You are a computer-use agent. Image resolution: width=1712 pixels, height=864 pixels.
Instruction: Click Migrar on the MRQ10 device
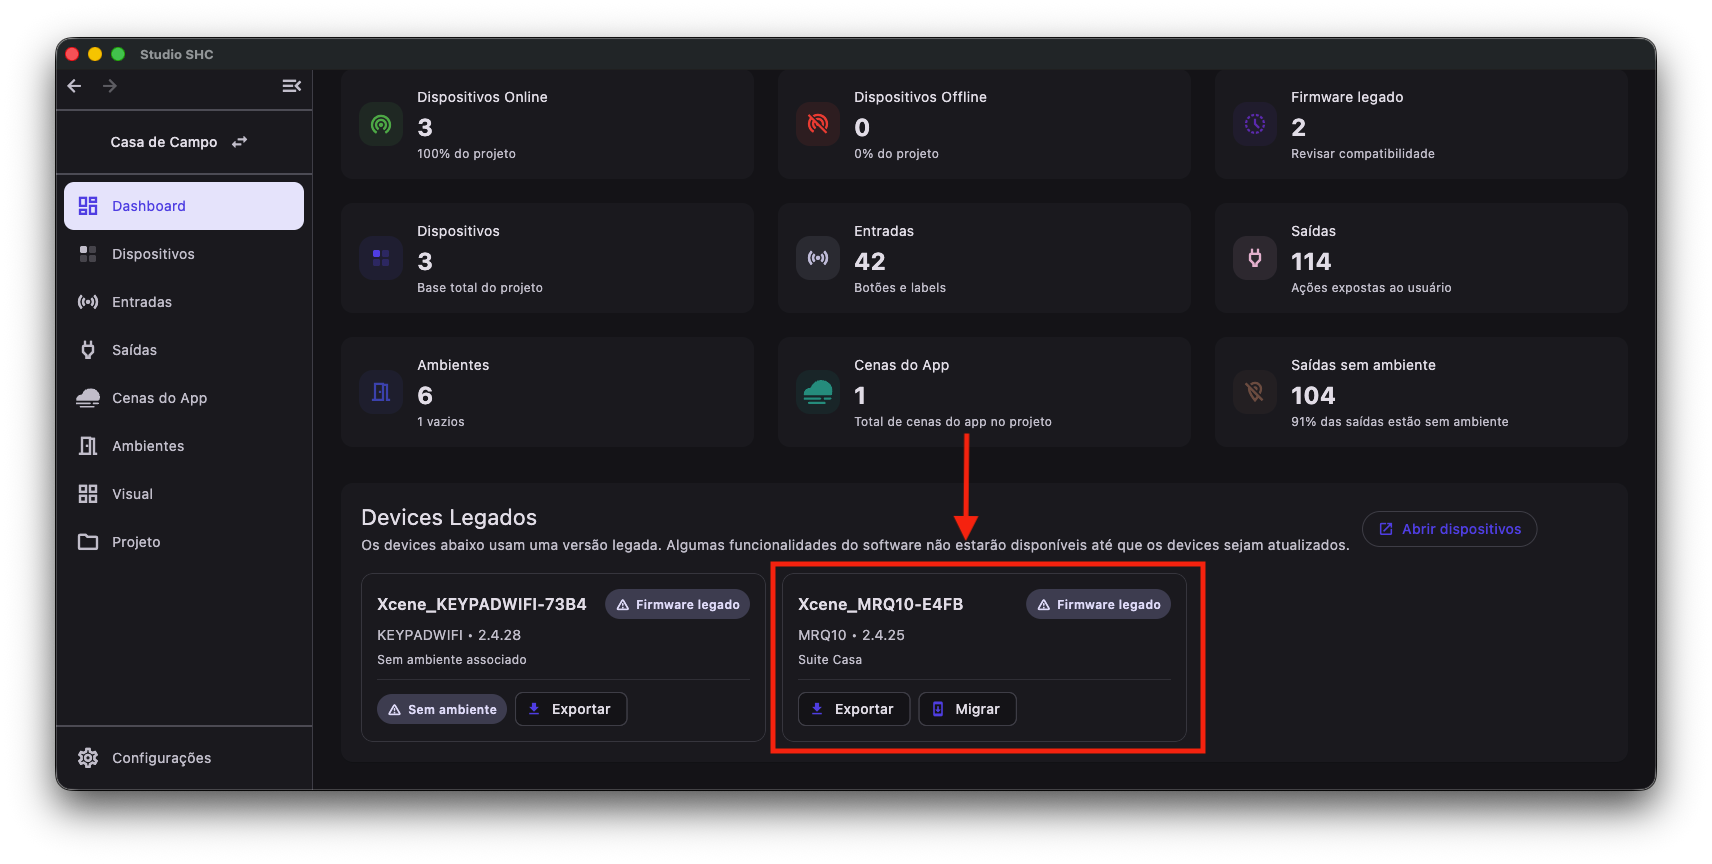point(967,709)
